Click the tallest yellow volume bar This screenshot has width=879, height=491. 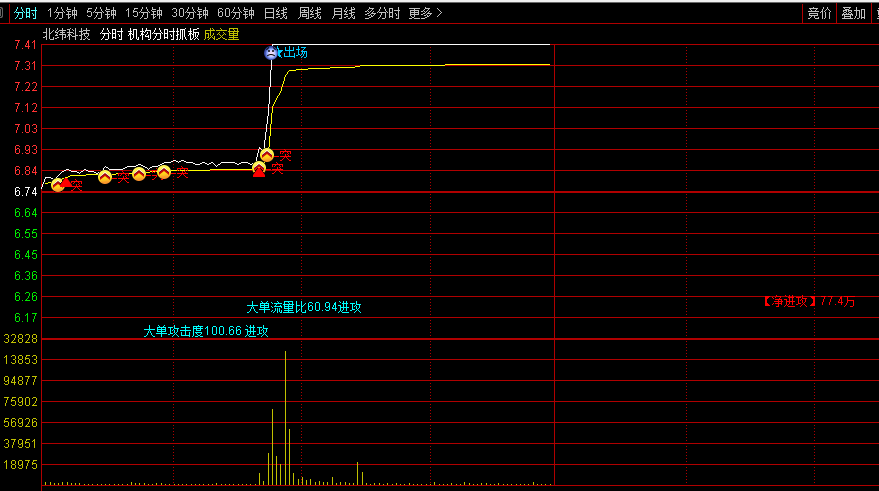[x=285, y=418]
